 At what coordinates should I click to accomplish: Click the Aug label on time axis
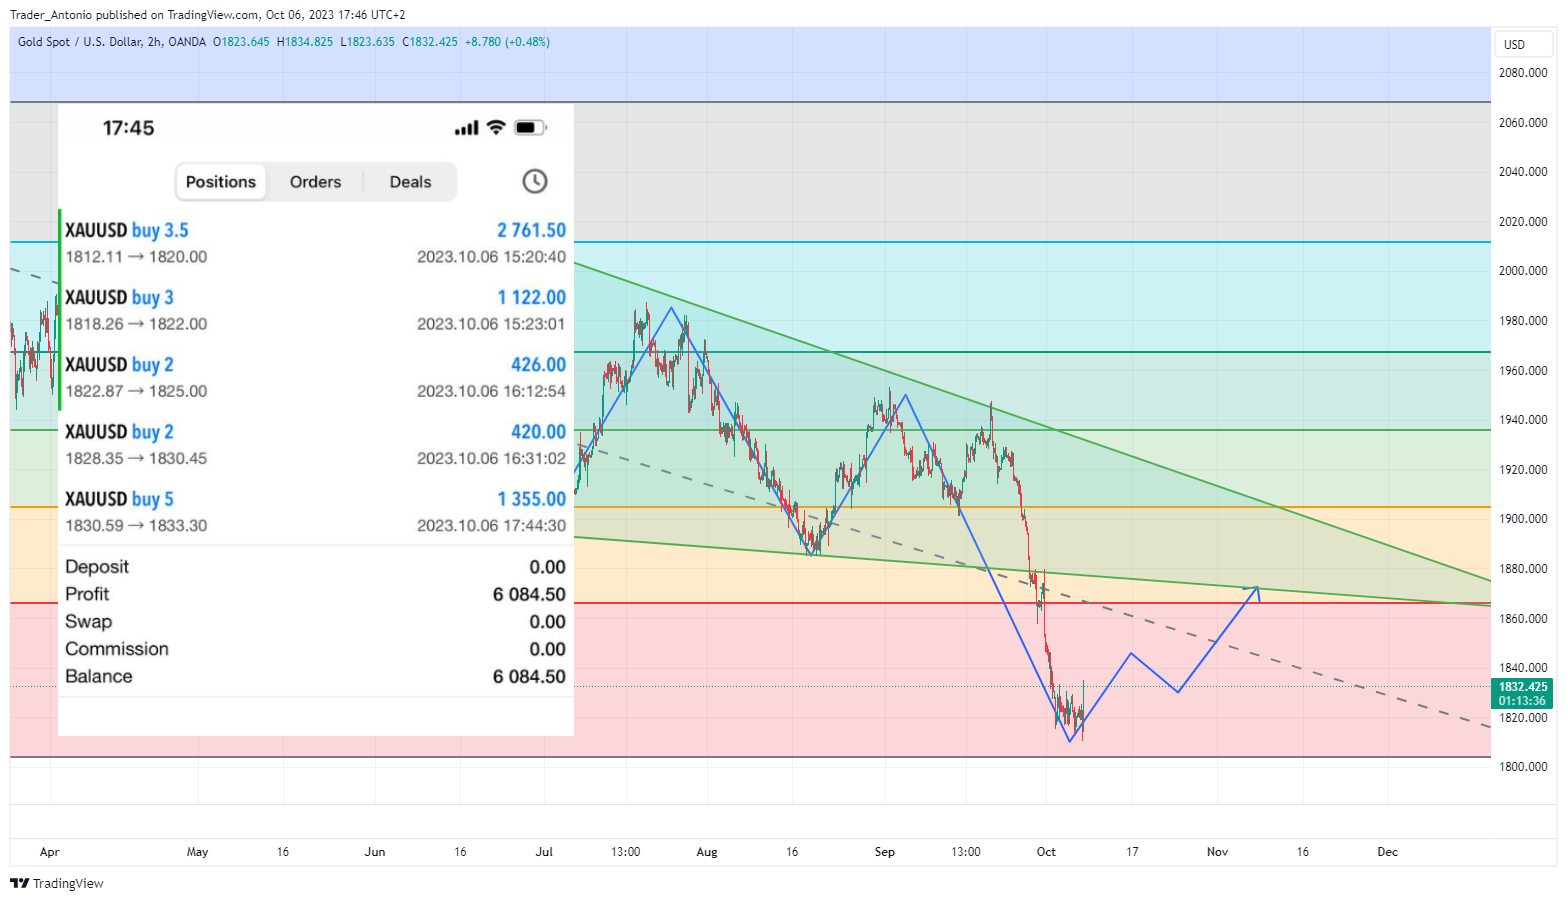pyautogui.click(x=707, y=852)
